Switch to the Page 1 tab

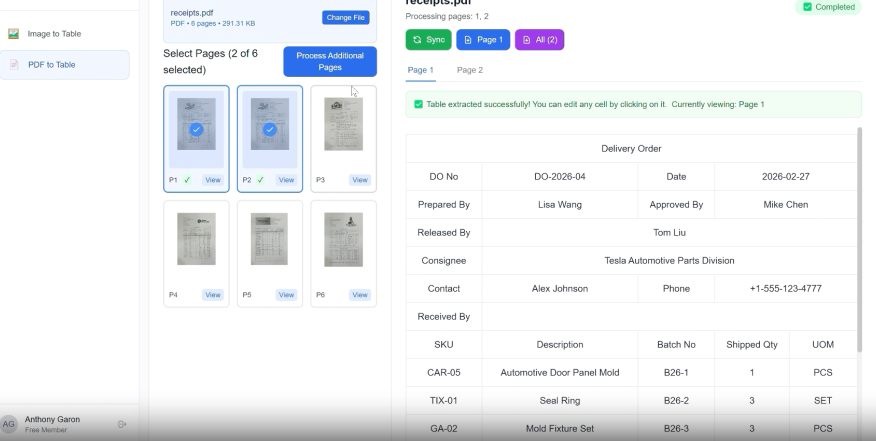click(420, 70)
